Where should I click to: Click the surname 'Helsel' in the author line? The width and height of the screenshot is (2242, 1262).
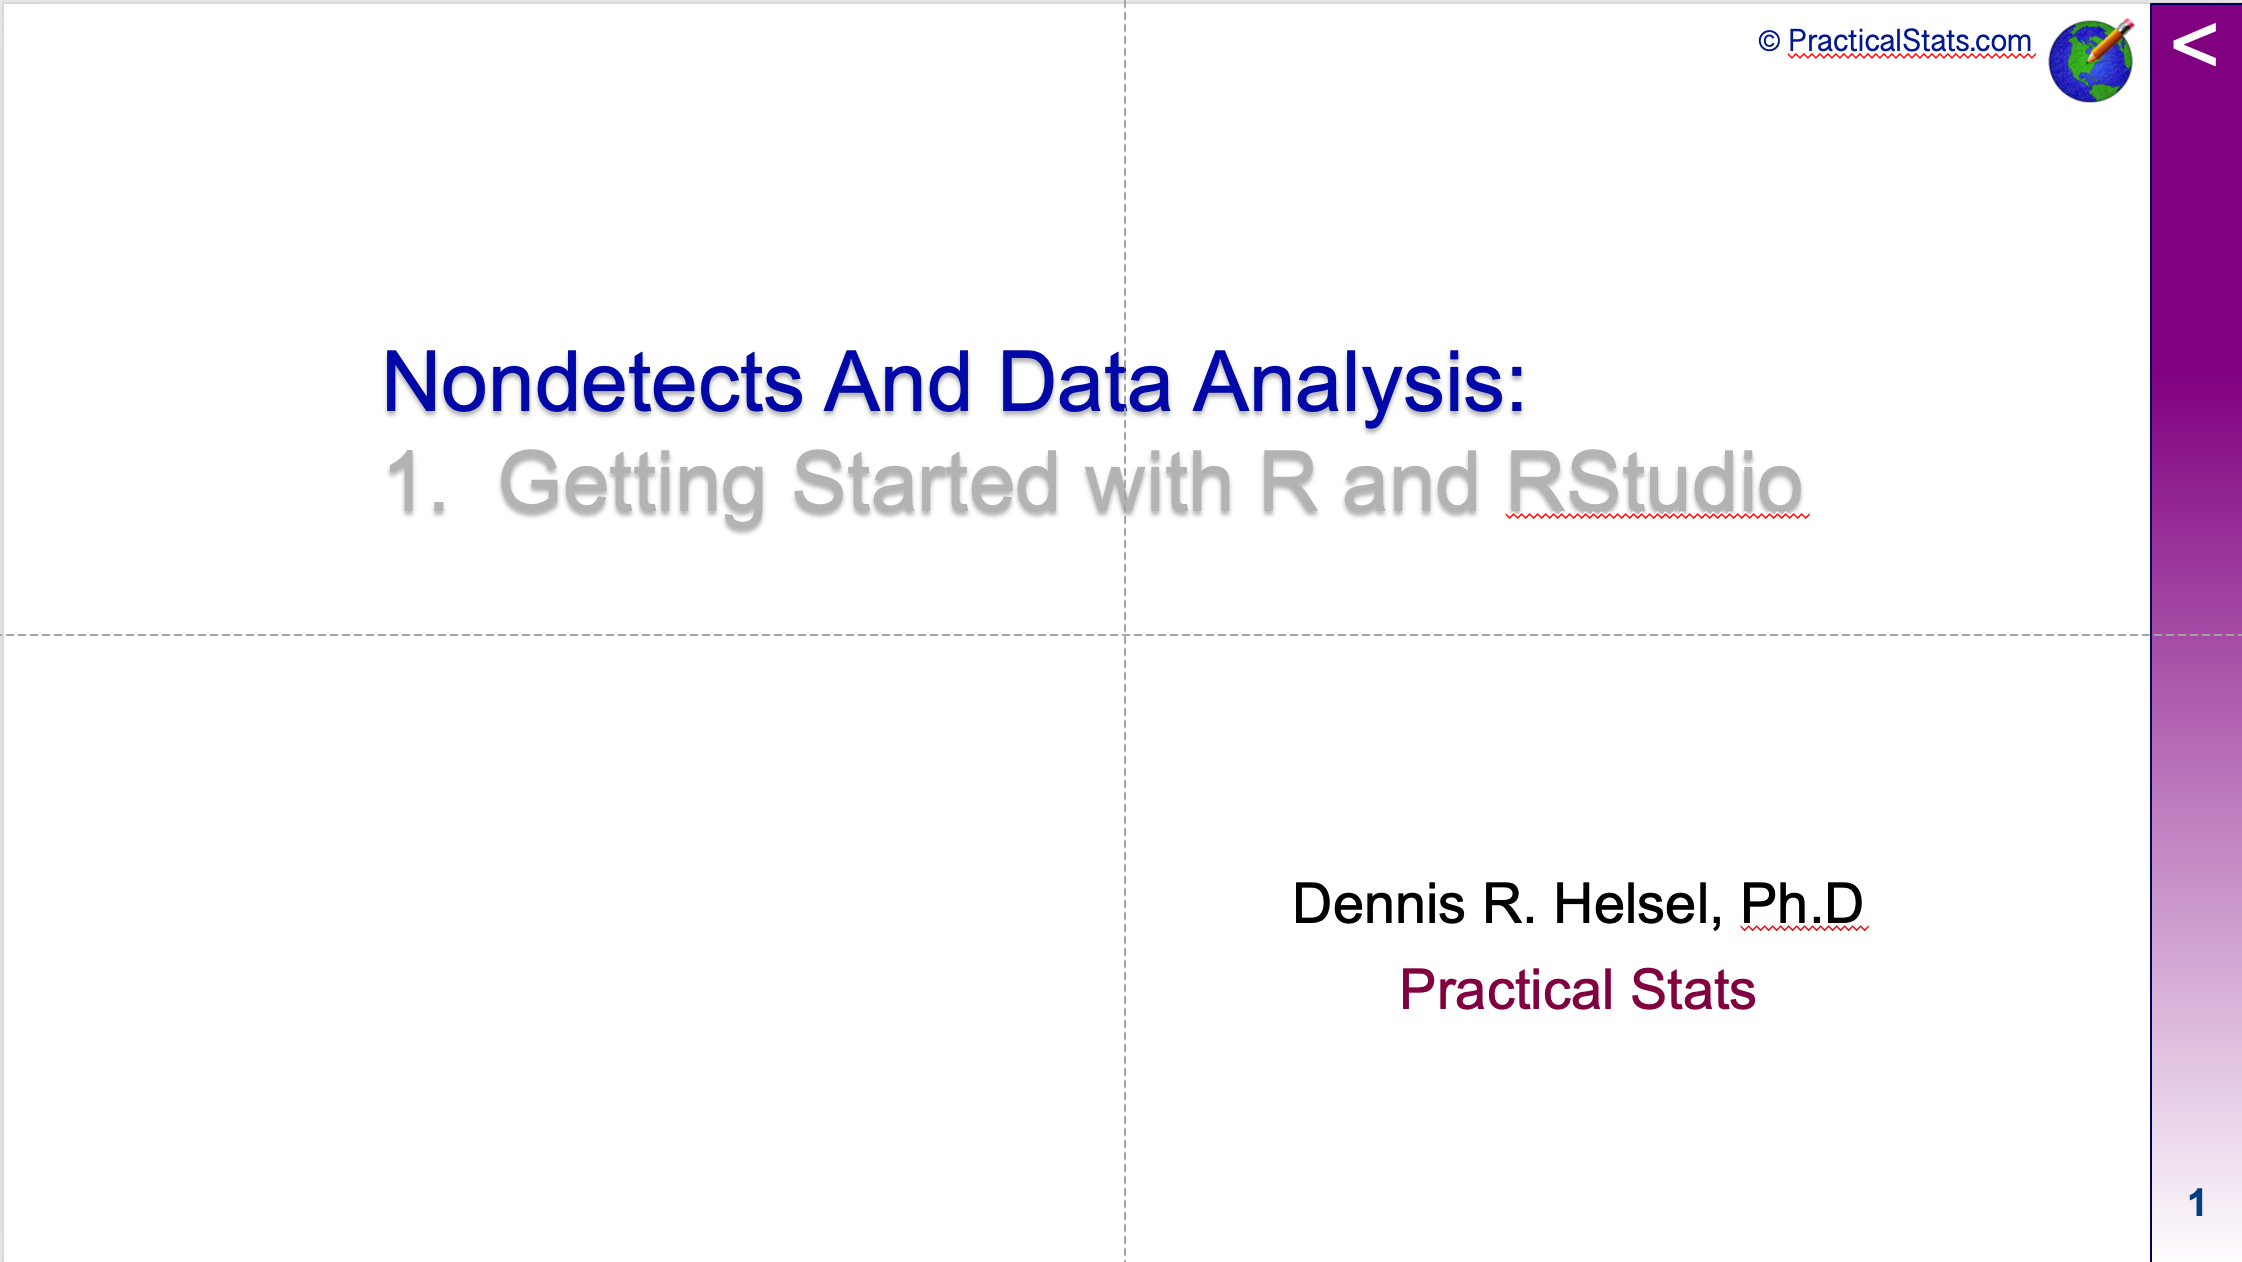tap(1637, 904)
